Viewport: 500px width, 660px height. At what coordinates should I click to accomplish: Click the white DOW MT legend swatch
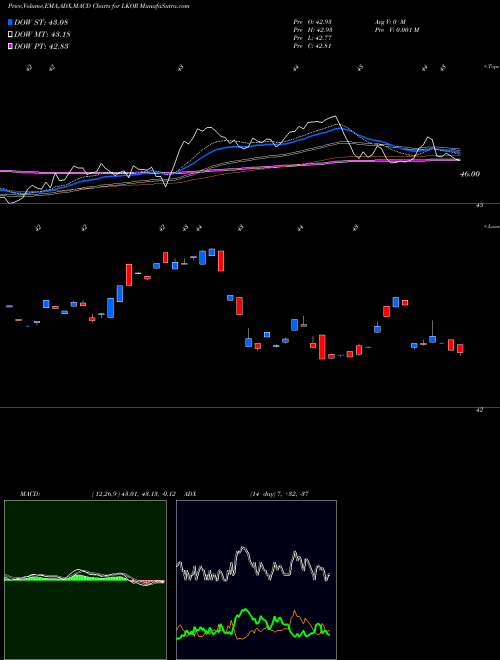(10, 34)
